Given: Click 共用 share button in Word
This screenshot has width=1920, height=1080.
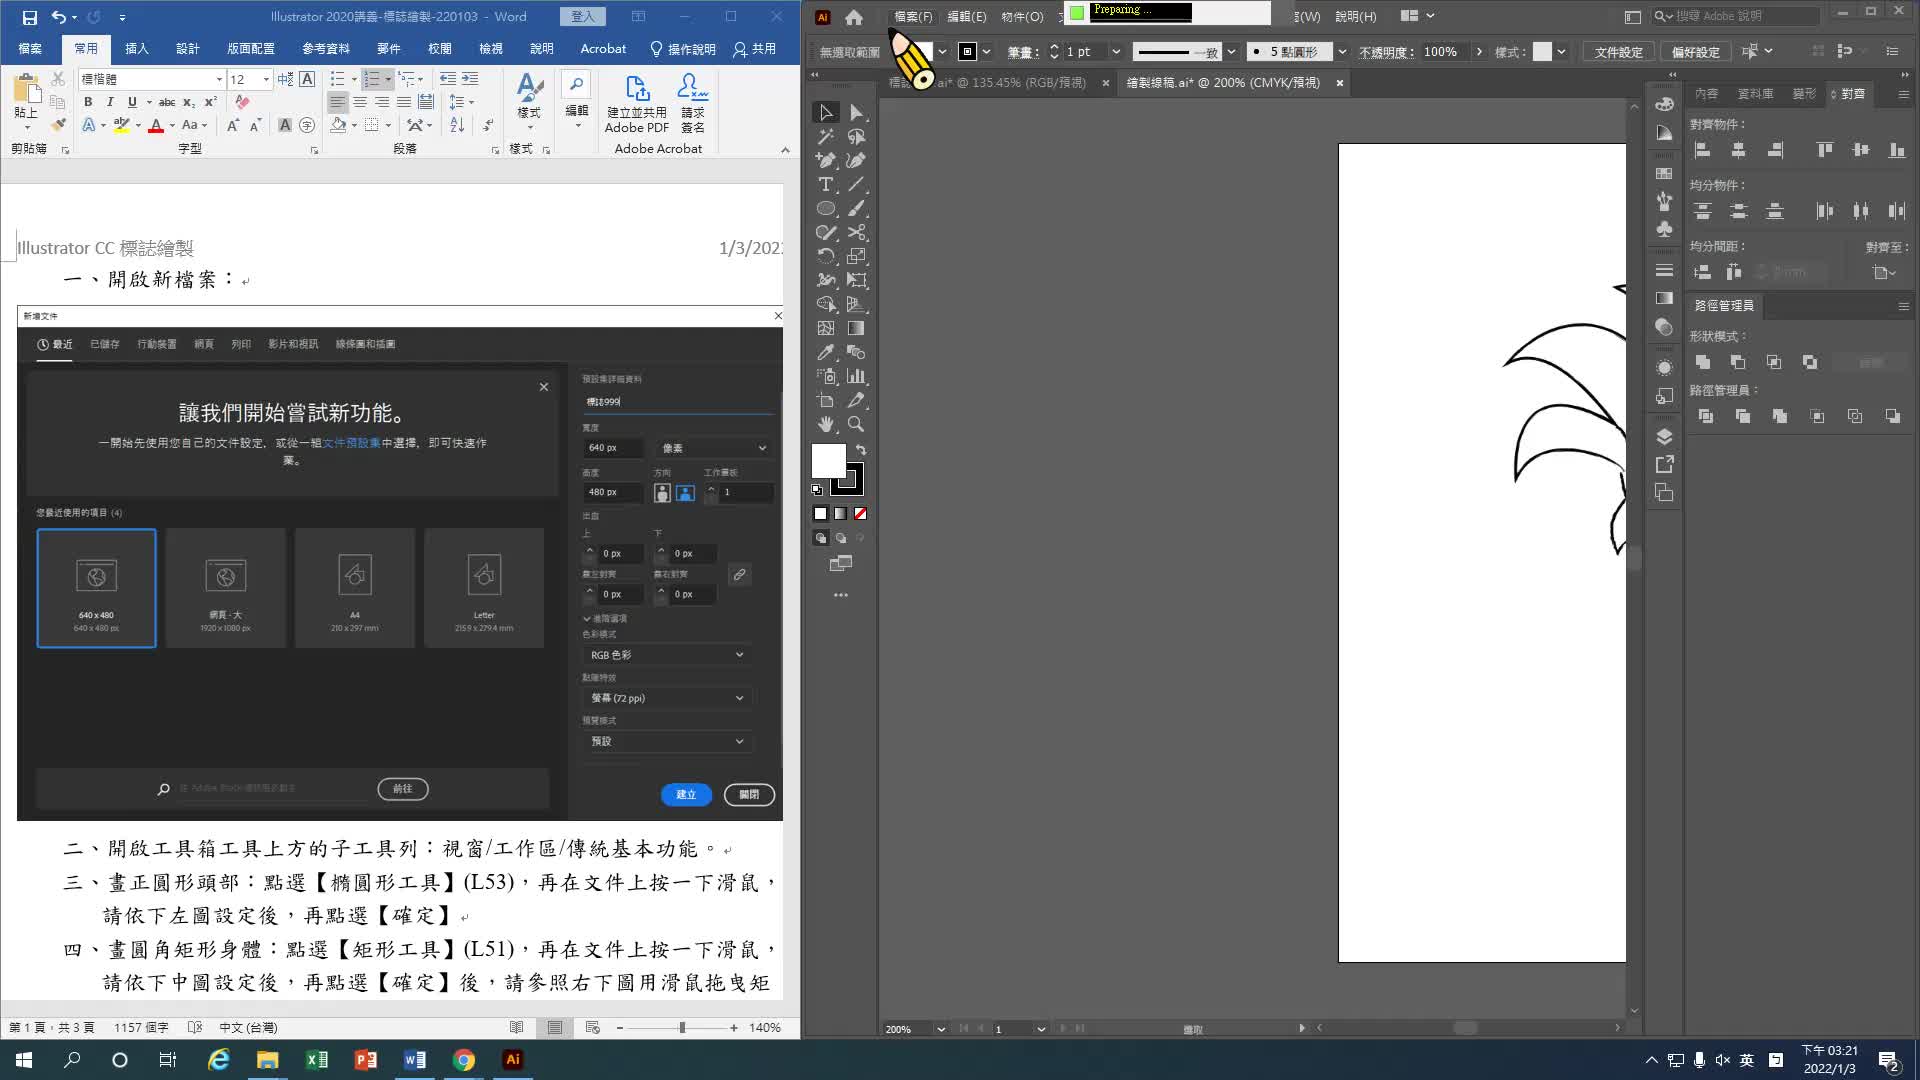Looking at the screenshot, I should click(x=755, y=48).
